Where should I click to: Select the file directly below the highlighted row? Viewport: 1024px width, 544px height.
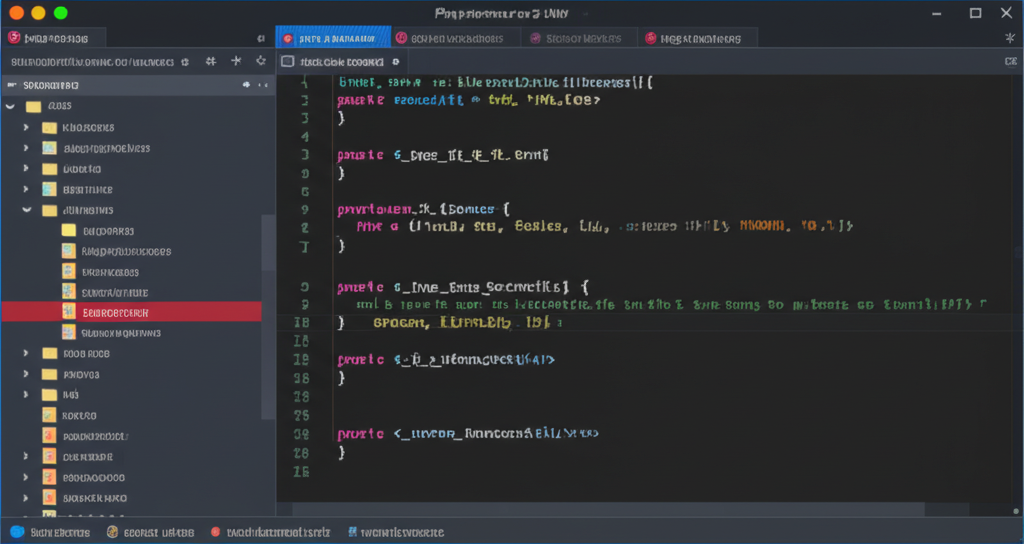[131, 333]
